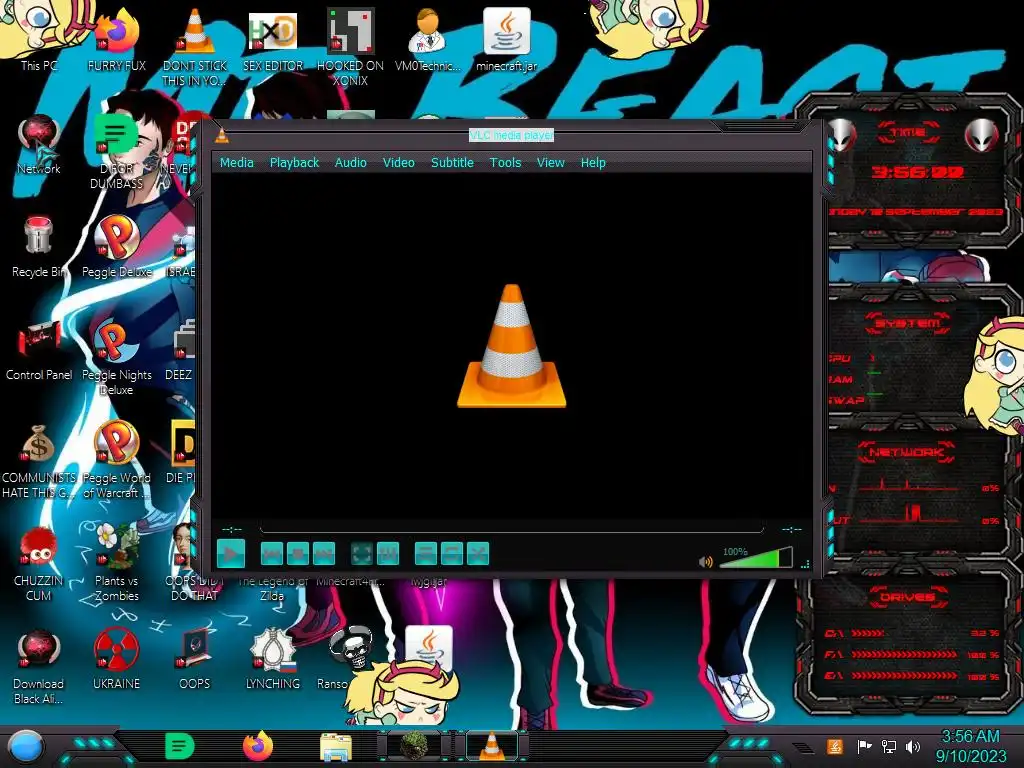Click the network tray icon
Viewport: 1024px width, 768px height.
[889, 746]
